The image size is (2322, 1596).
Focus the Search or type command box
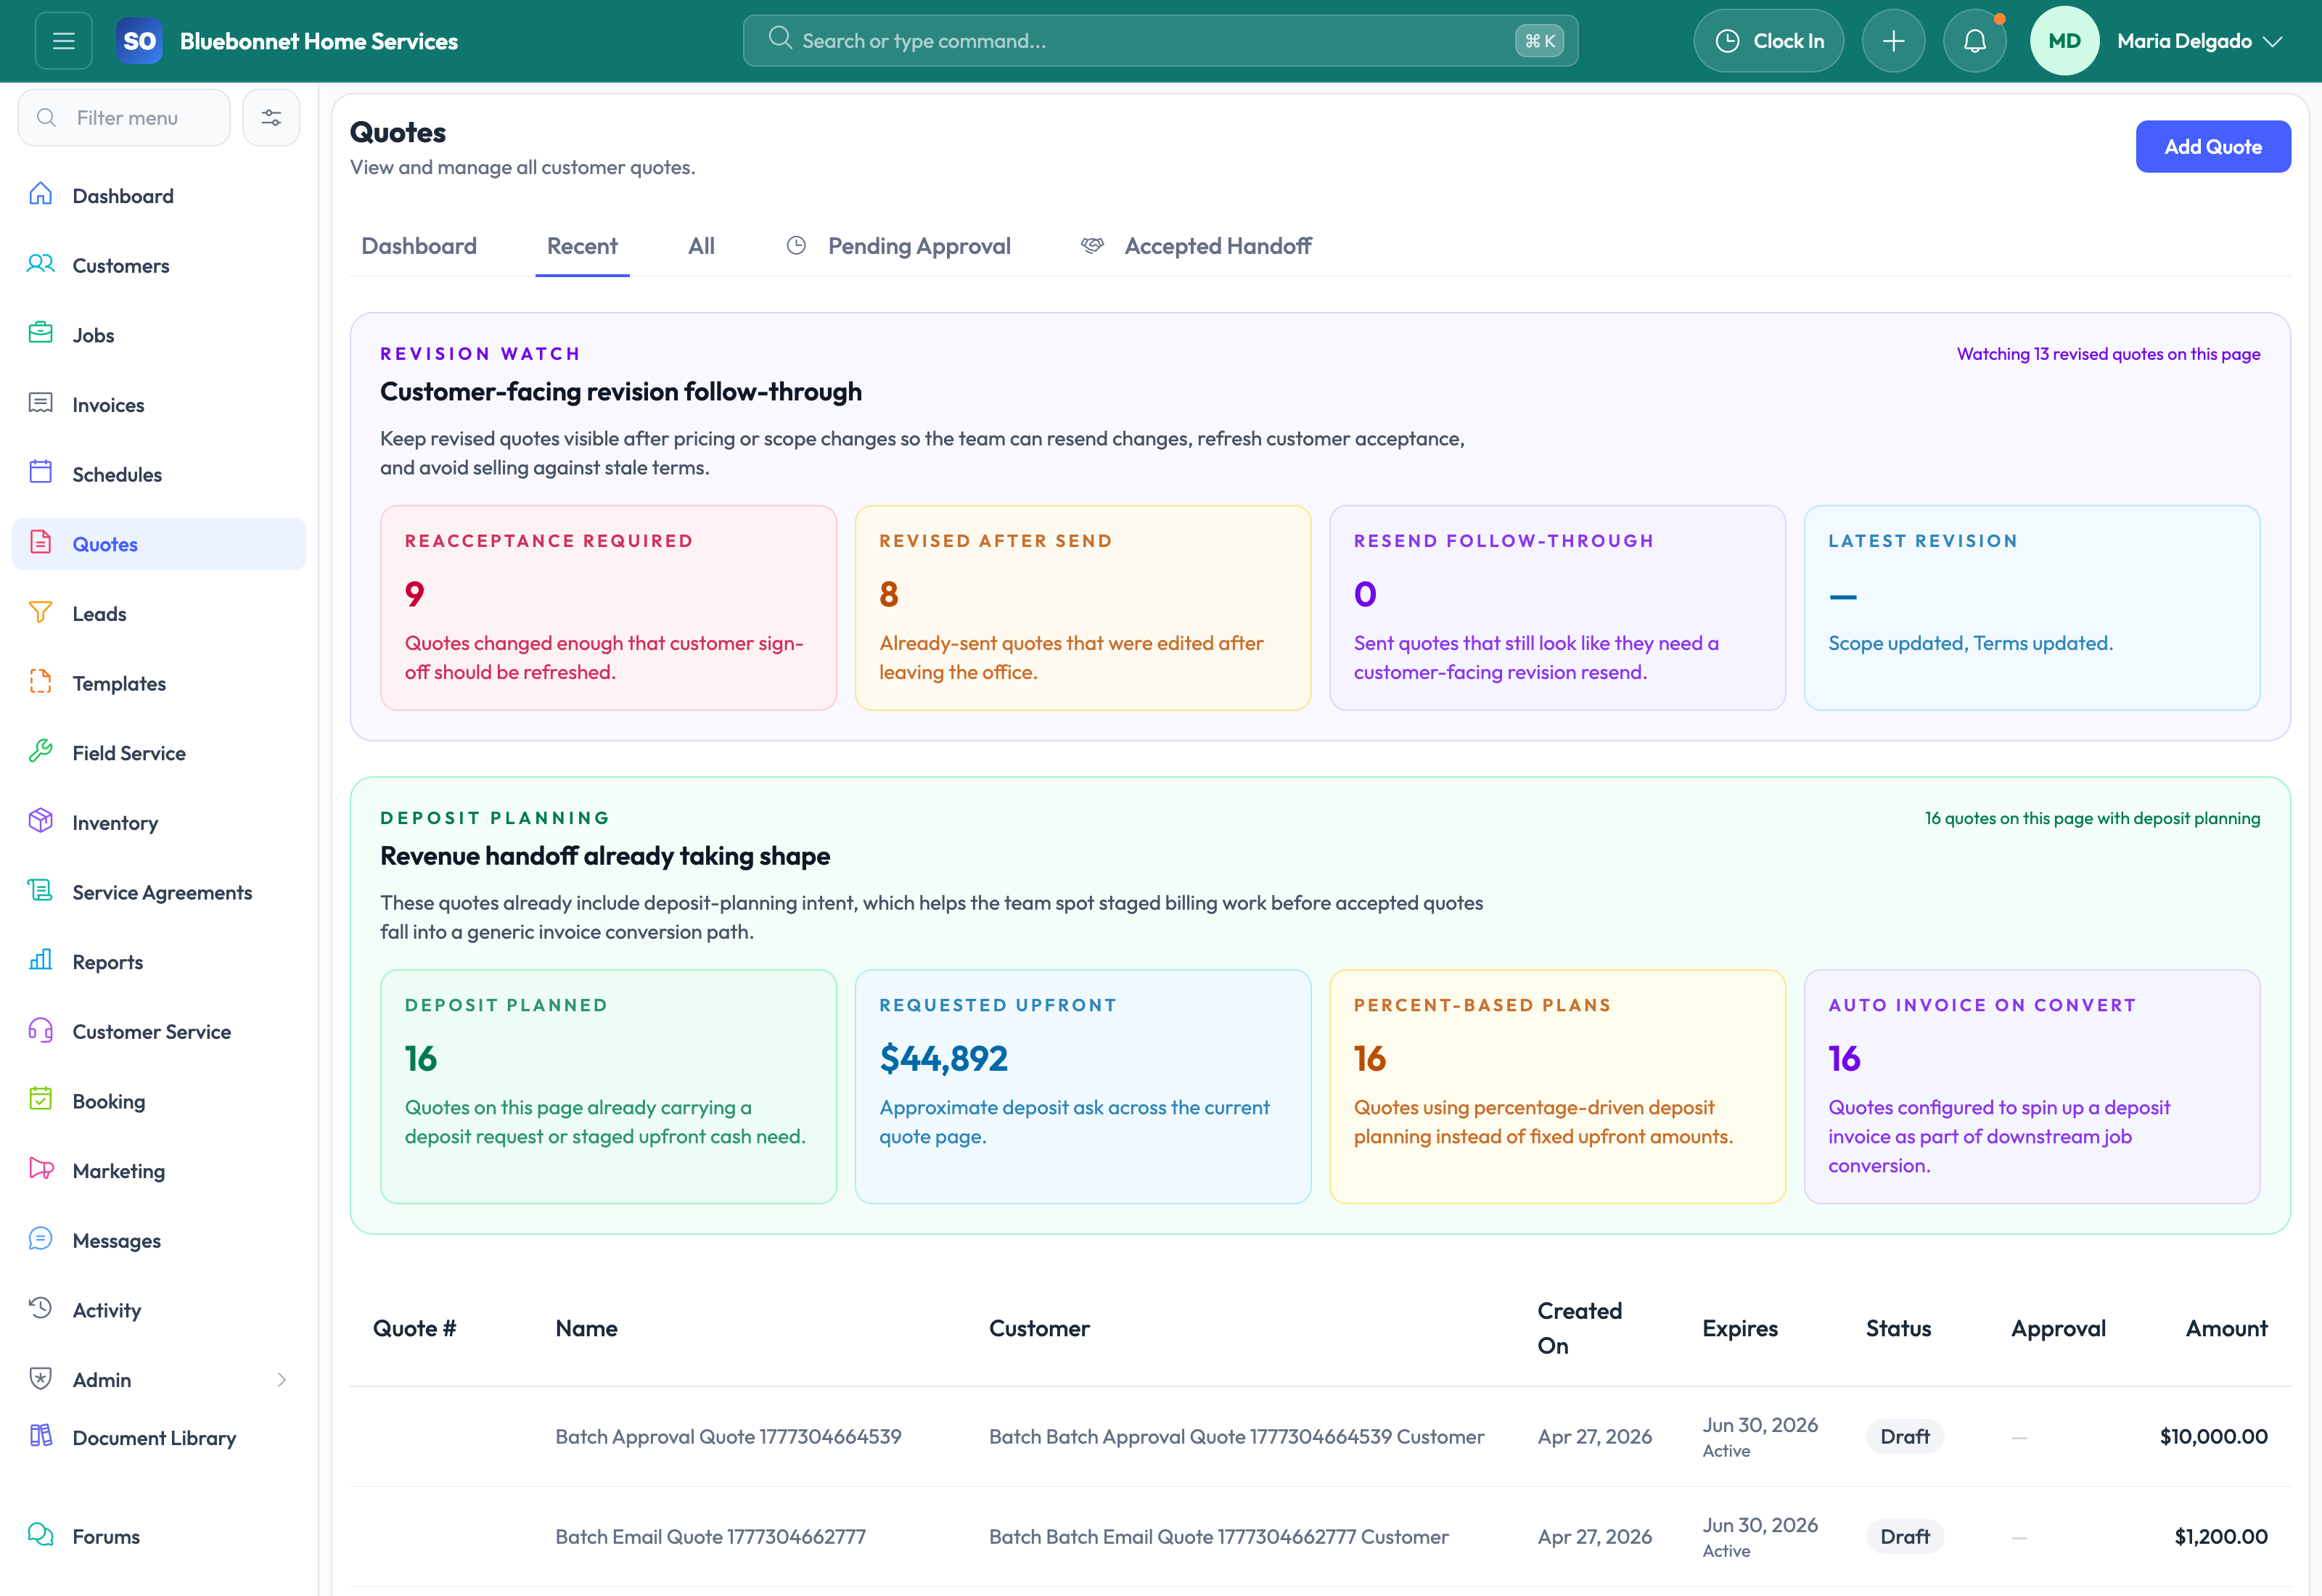tap(1160, 41)
